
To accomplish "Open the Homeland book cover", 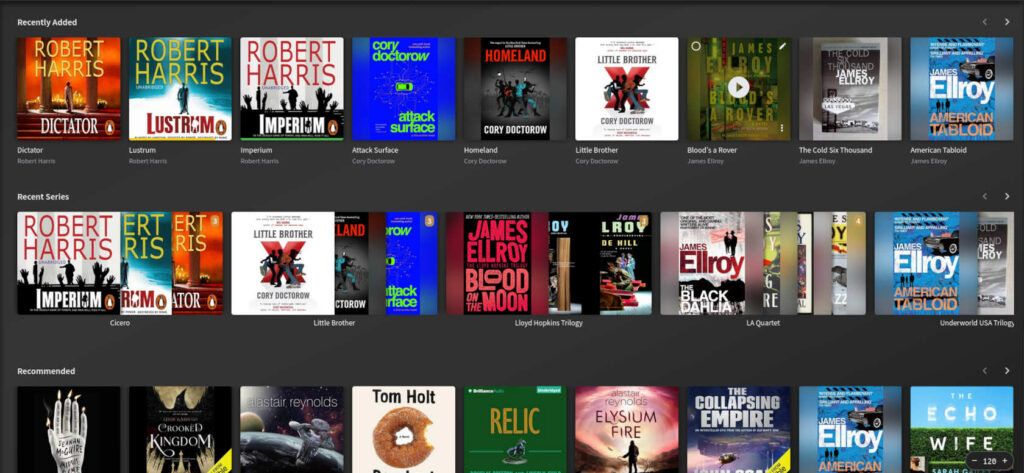I will [515, 89].
